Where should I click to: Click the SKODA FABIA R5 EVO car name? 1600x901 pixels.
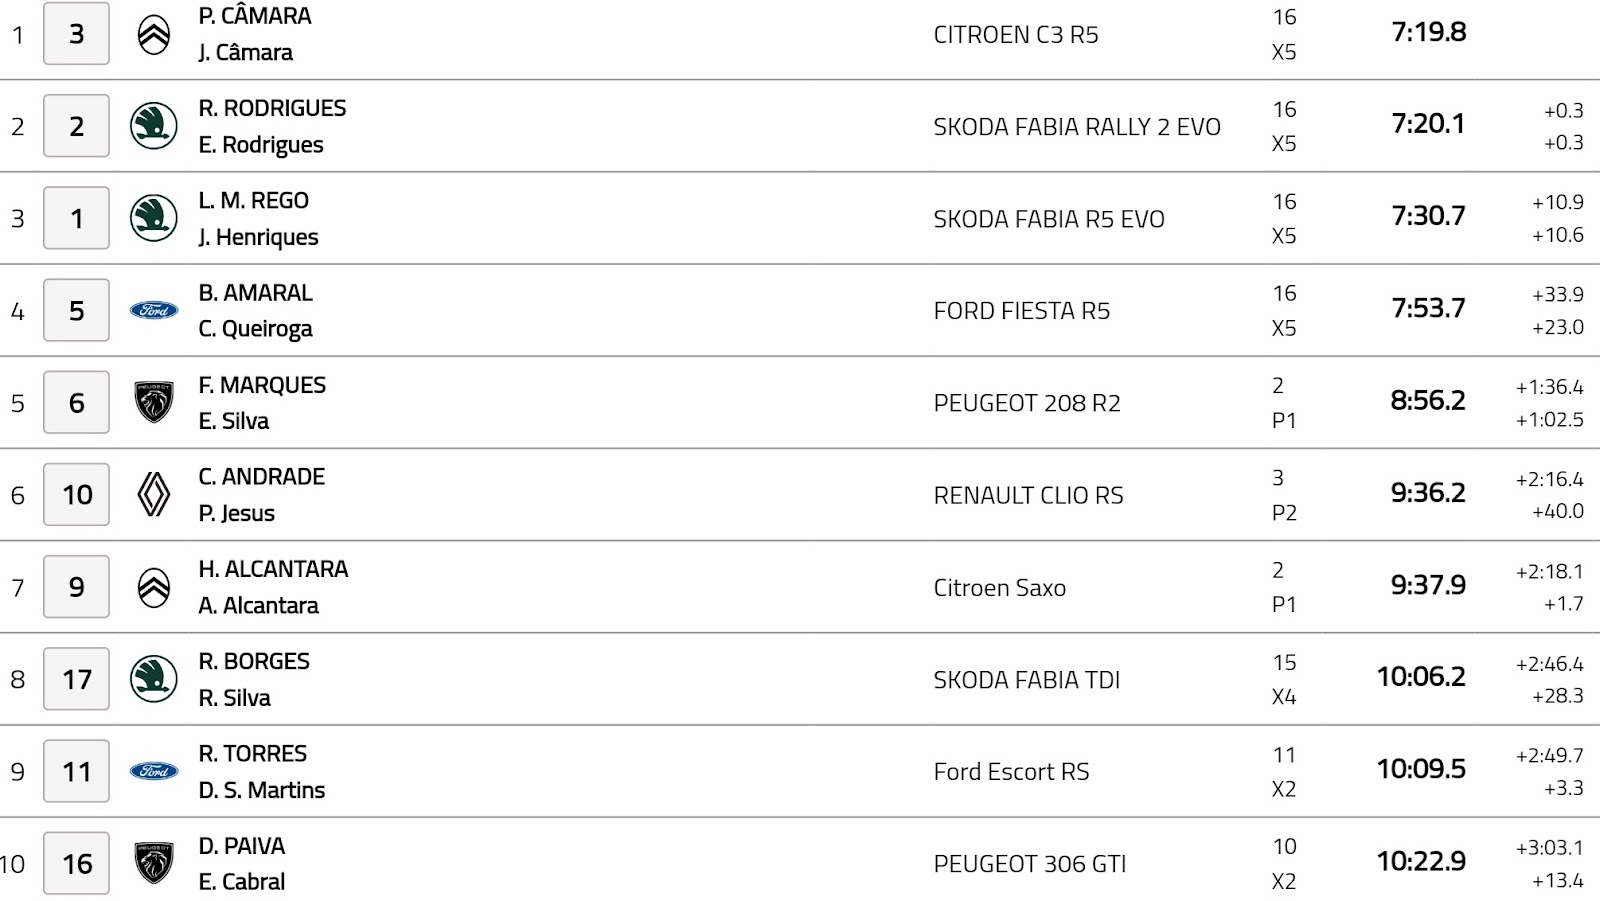(x=1049, y=219)
